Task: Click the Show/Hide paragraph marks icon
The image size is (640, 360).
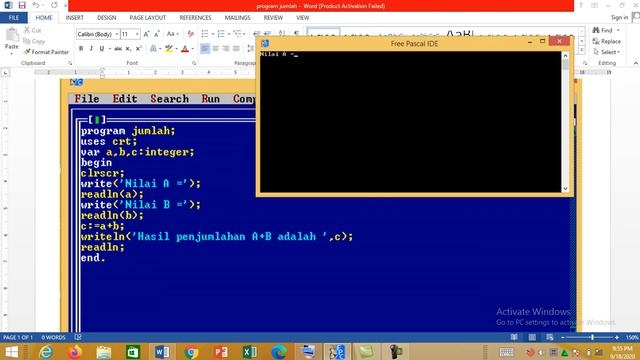Action: (296, 33)
